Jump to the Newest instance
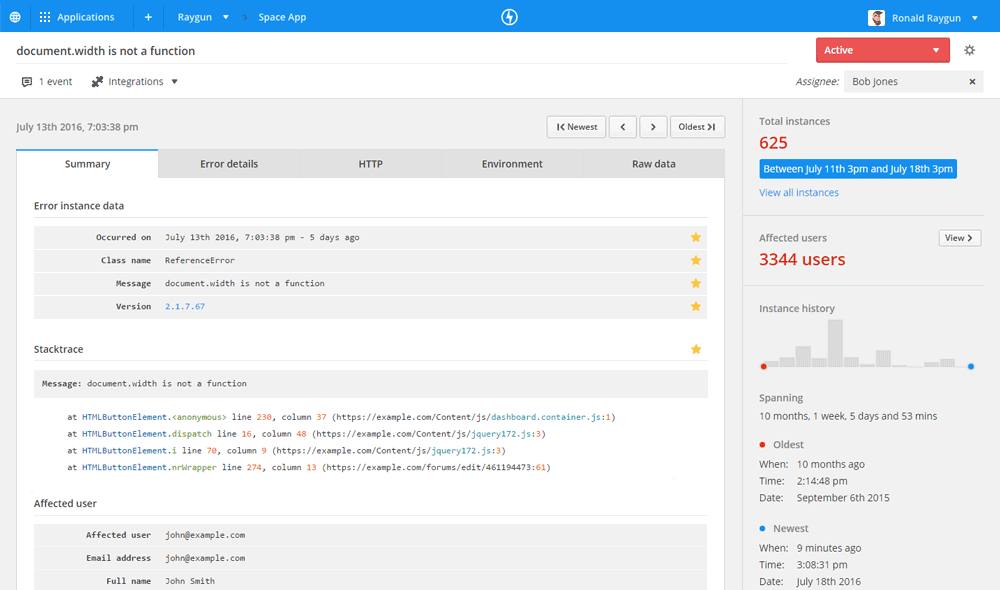This screenshot has width=1000, height=590. coord(577,127)
